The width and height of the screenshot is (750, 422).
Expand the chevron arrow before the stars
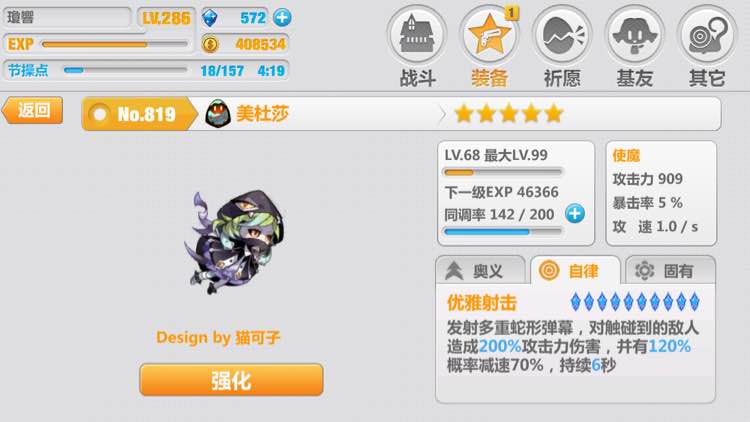(x=441, y=114)
